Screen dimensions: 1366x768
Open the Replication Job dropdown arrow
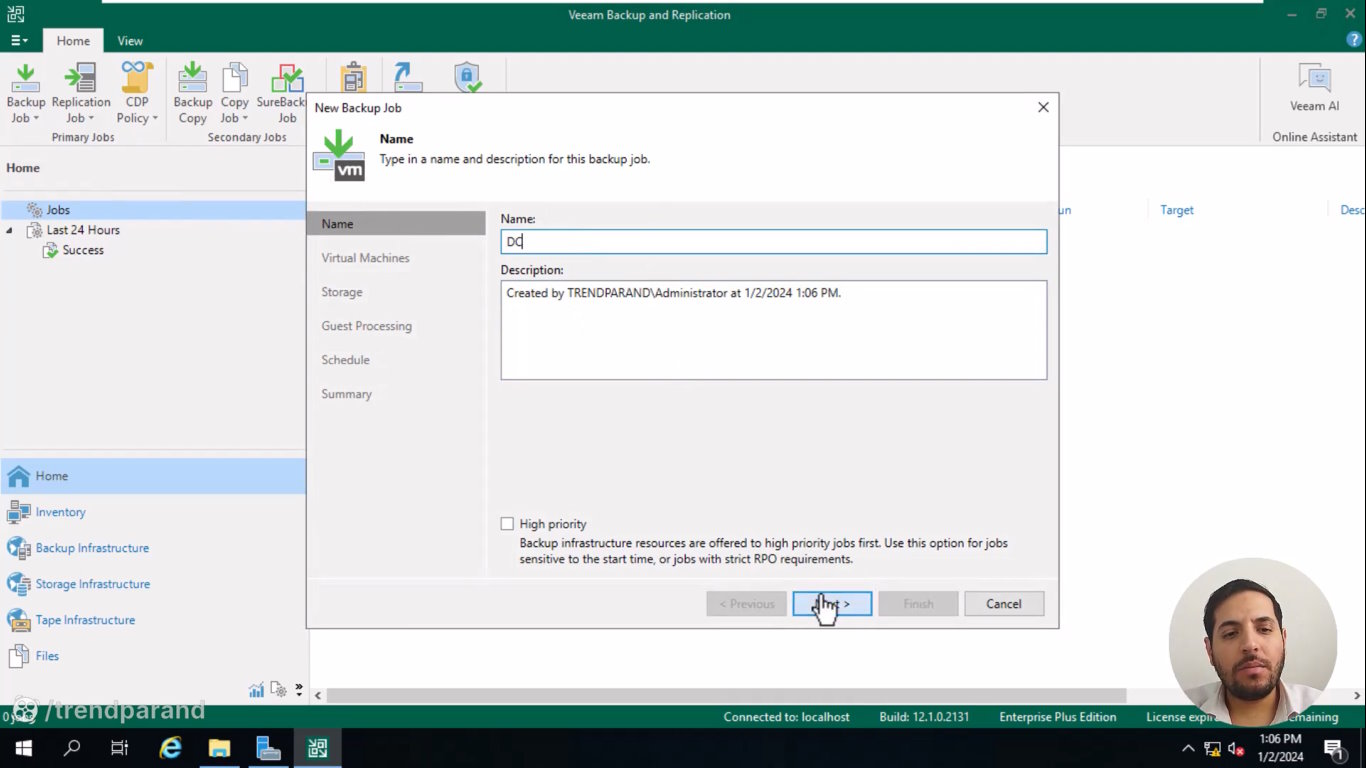[90, 119]
